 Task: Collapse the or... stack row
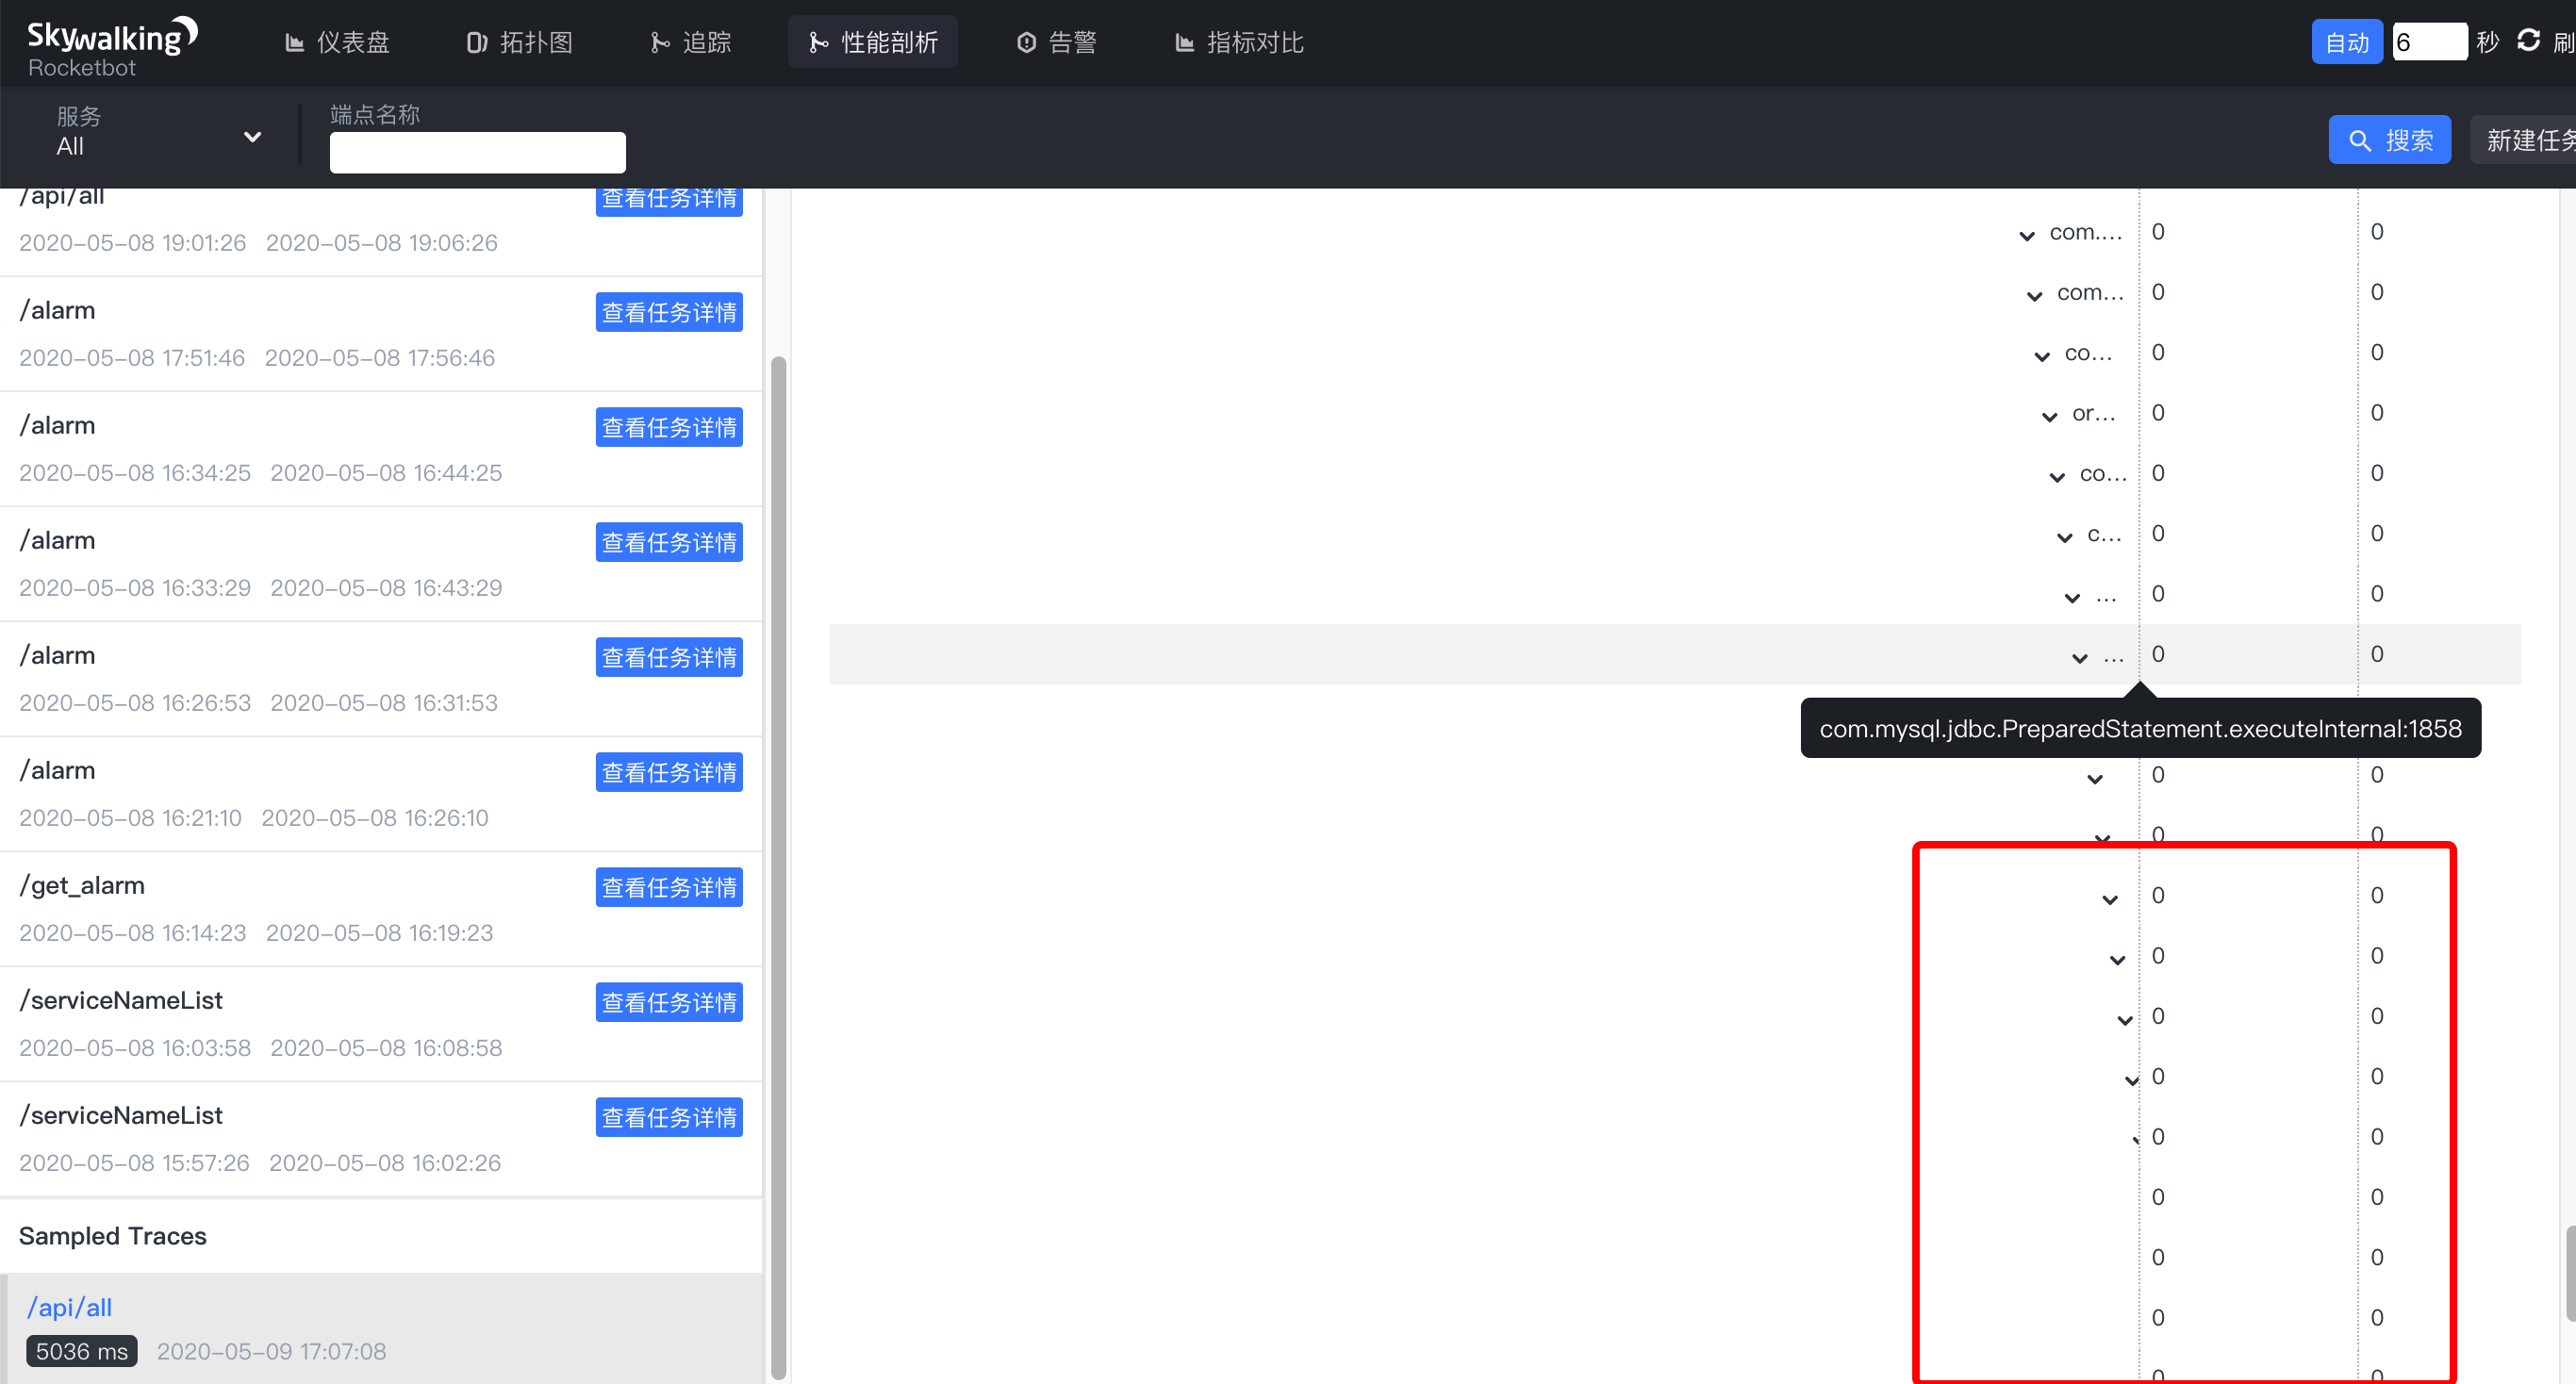pyautogui.click(x=2049, y=417)
